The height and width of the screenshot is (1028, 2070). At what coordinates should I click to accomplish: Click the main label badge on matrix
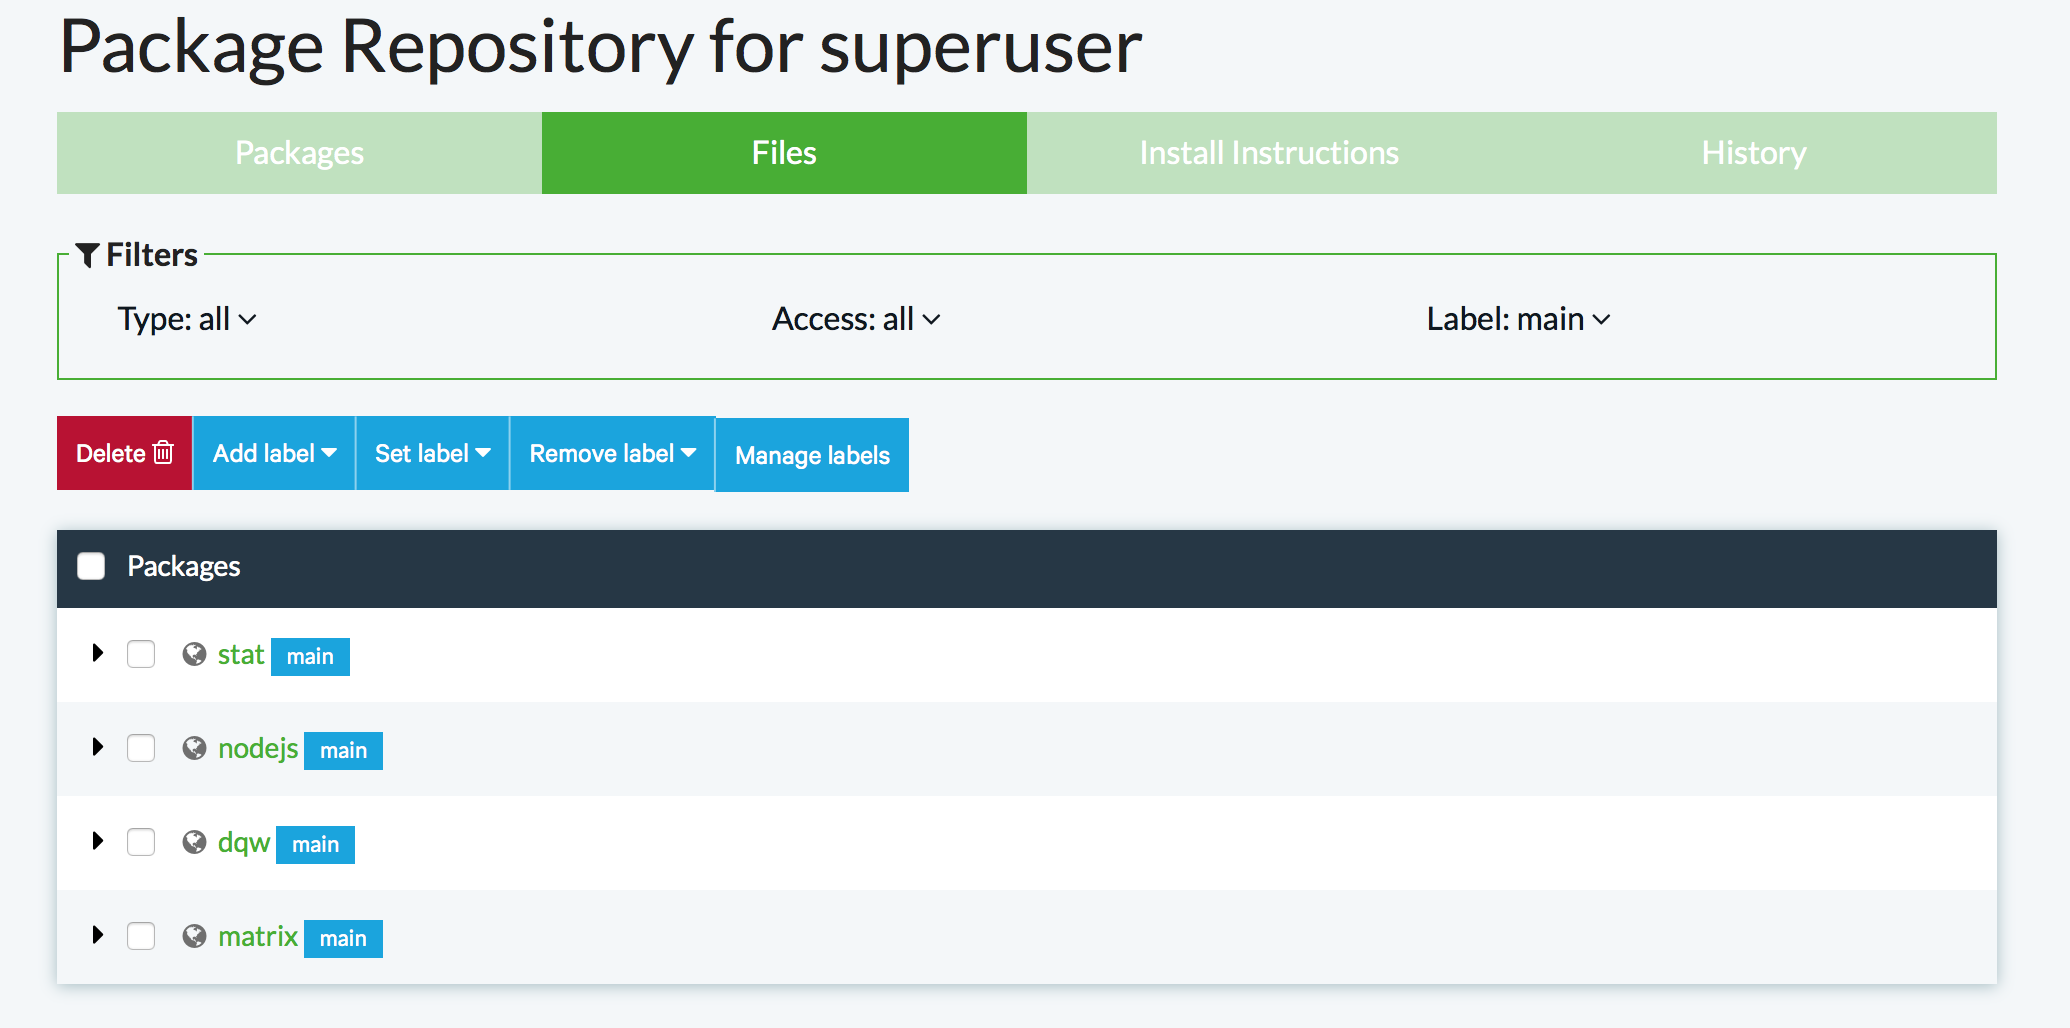click(x=343, y=939)
